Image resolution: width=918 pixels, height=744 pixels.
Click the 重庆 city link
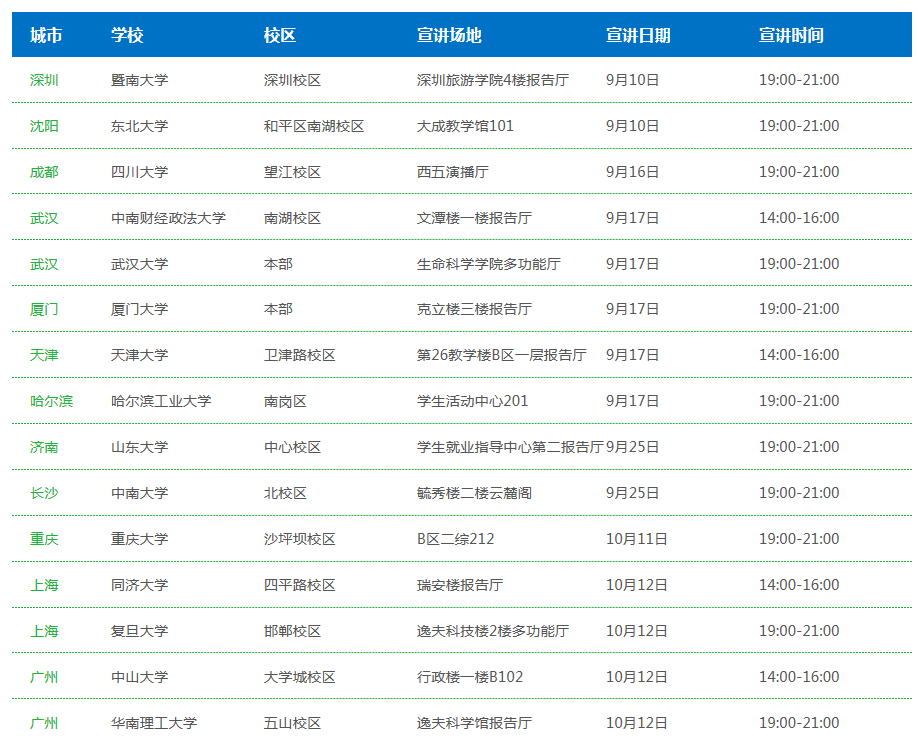coord(44,539)
